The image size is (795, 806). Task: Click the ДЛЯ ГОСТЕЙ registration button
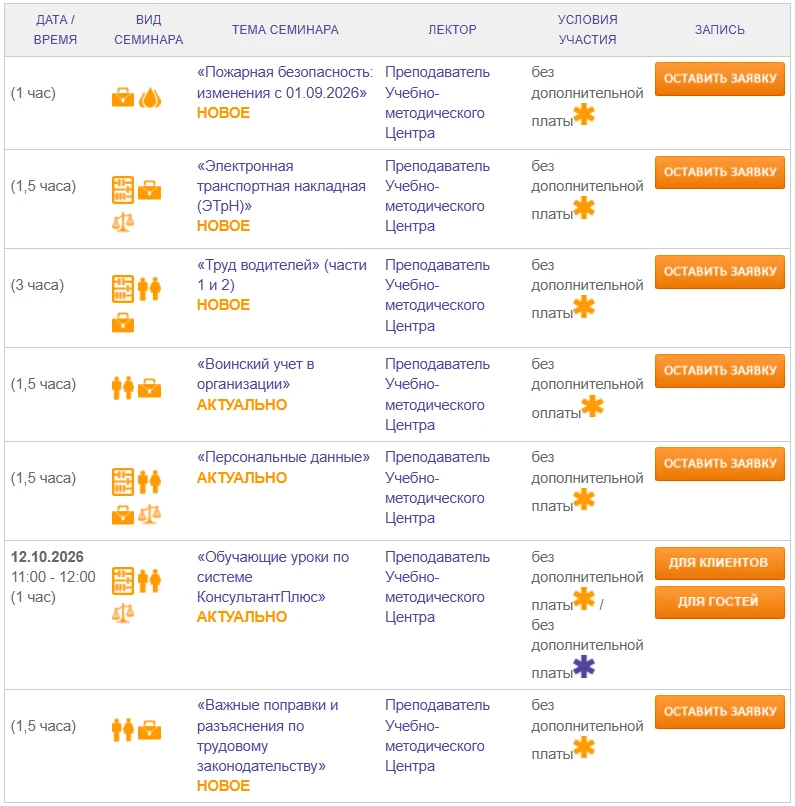(x=719, y=602)
